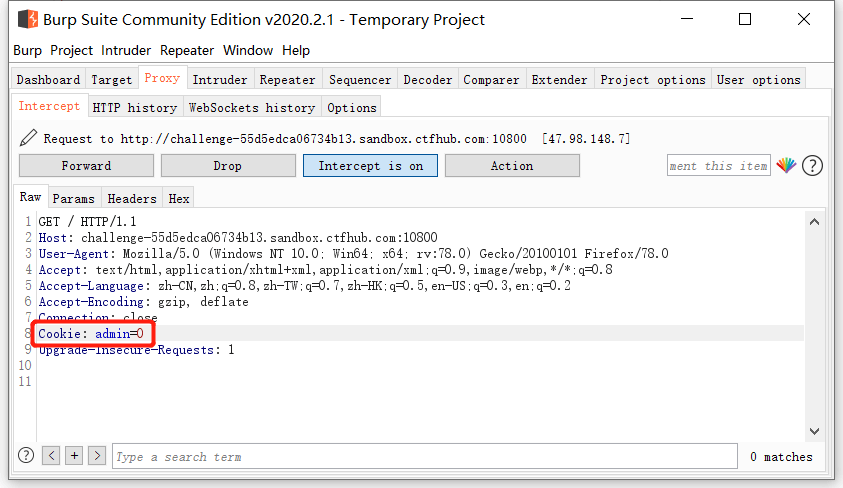Click the Host header line
The image size is (843, 488).
(x=238, y=238)
